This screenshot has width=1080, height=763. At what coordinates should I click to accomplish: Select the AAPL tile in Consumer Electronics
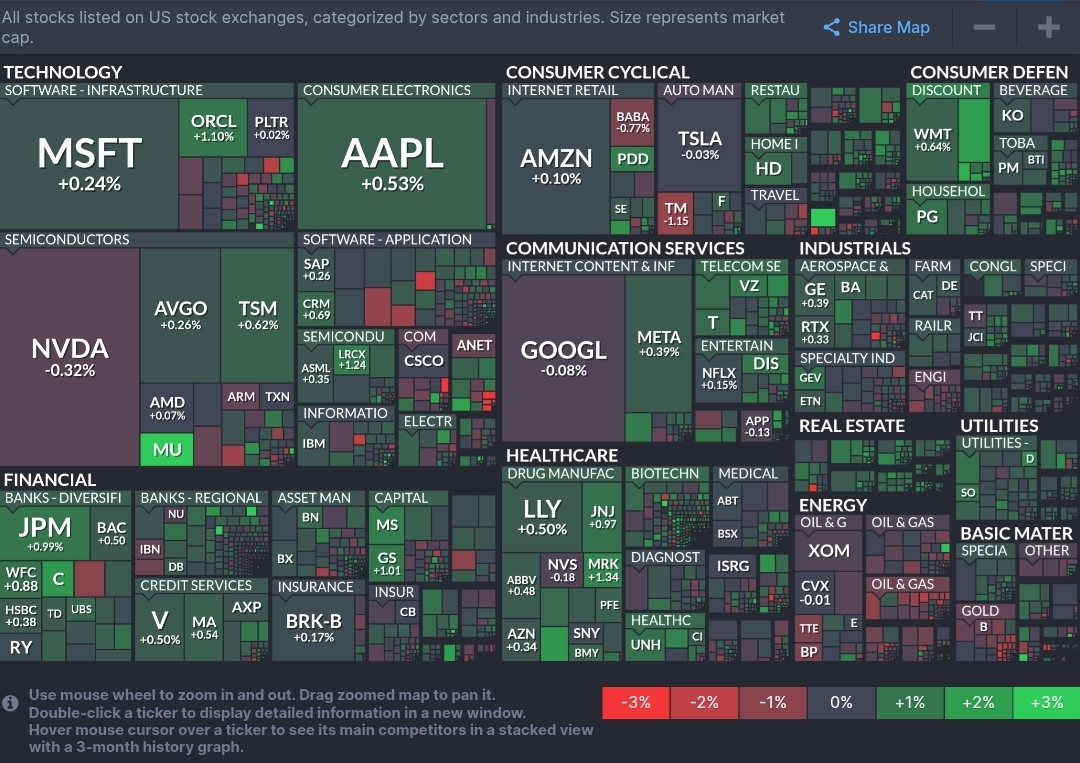(x=392, y=160)
